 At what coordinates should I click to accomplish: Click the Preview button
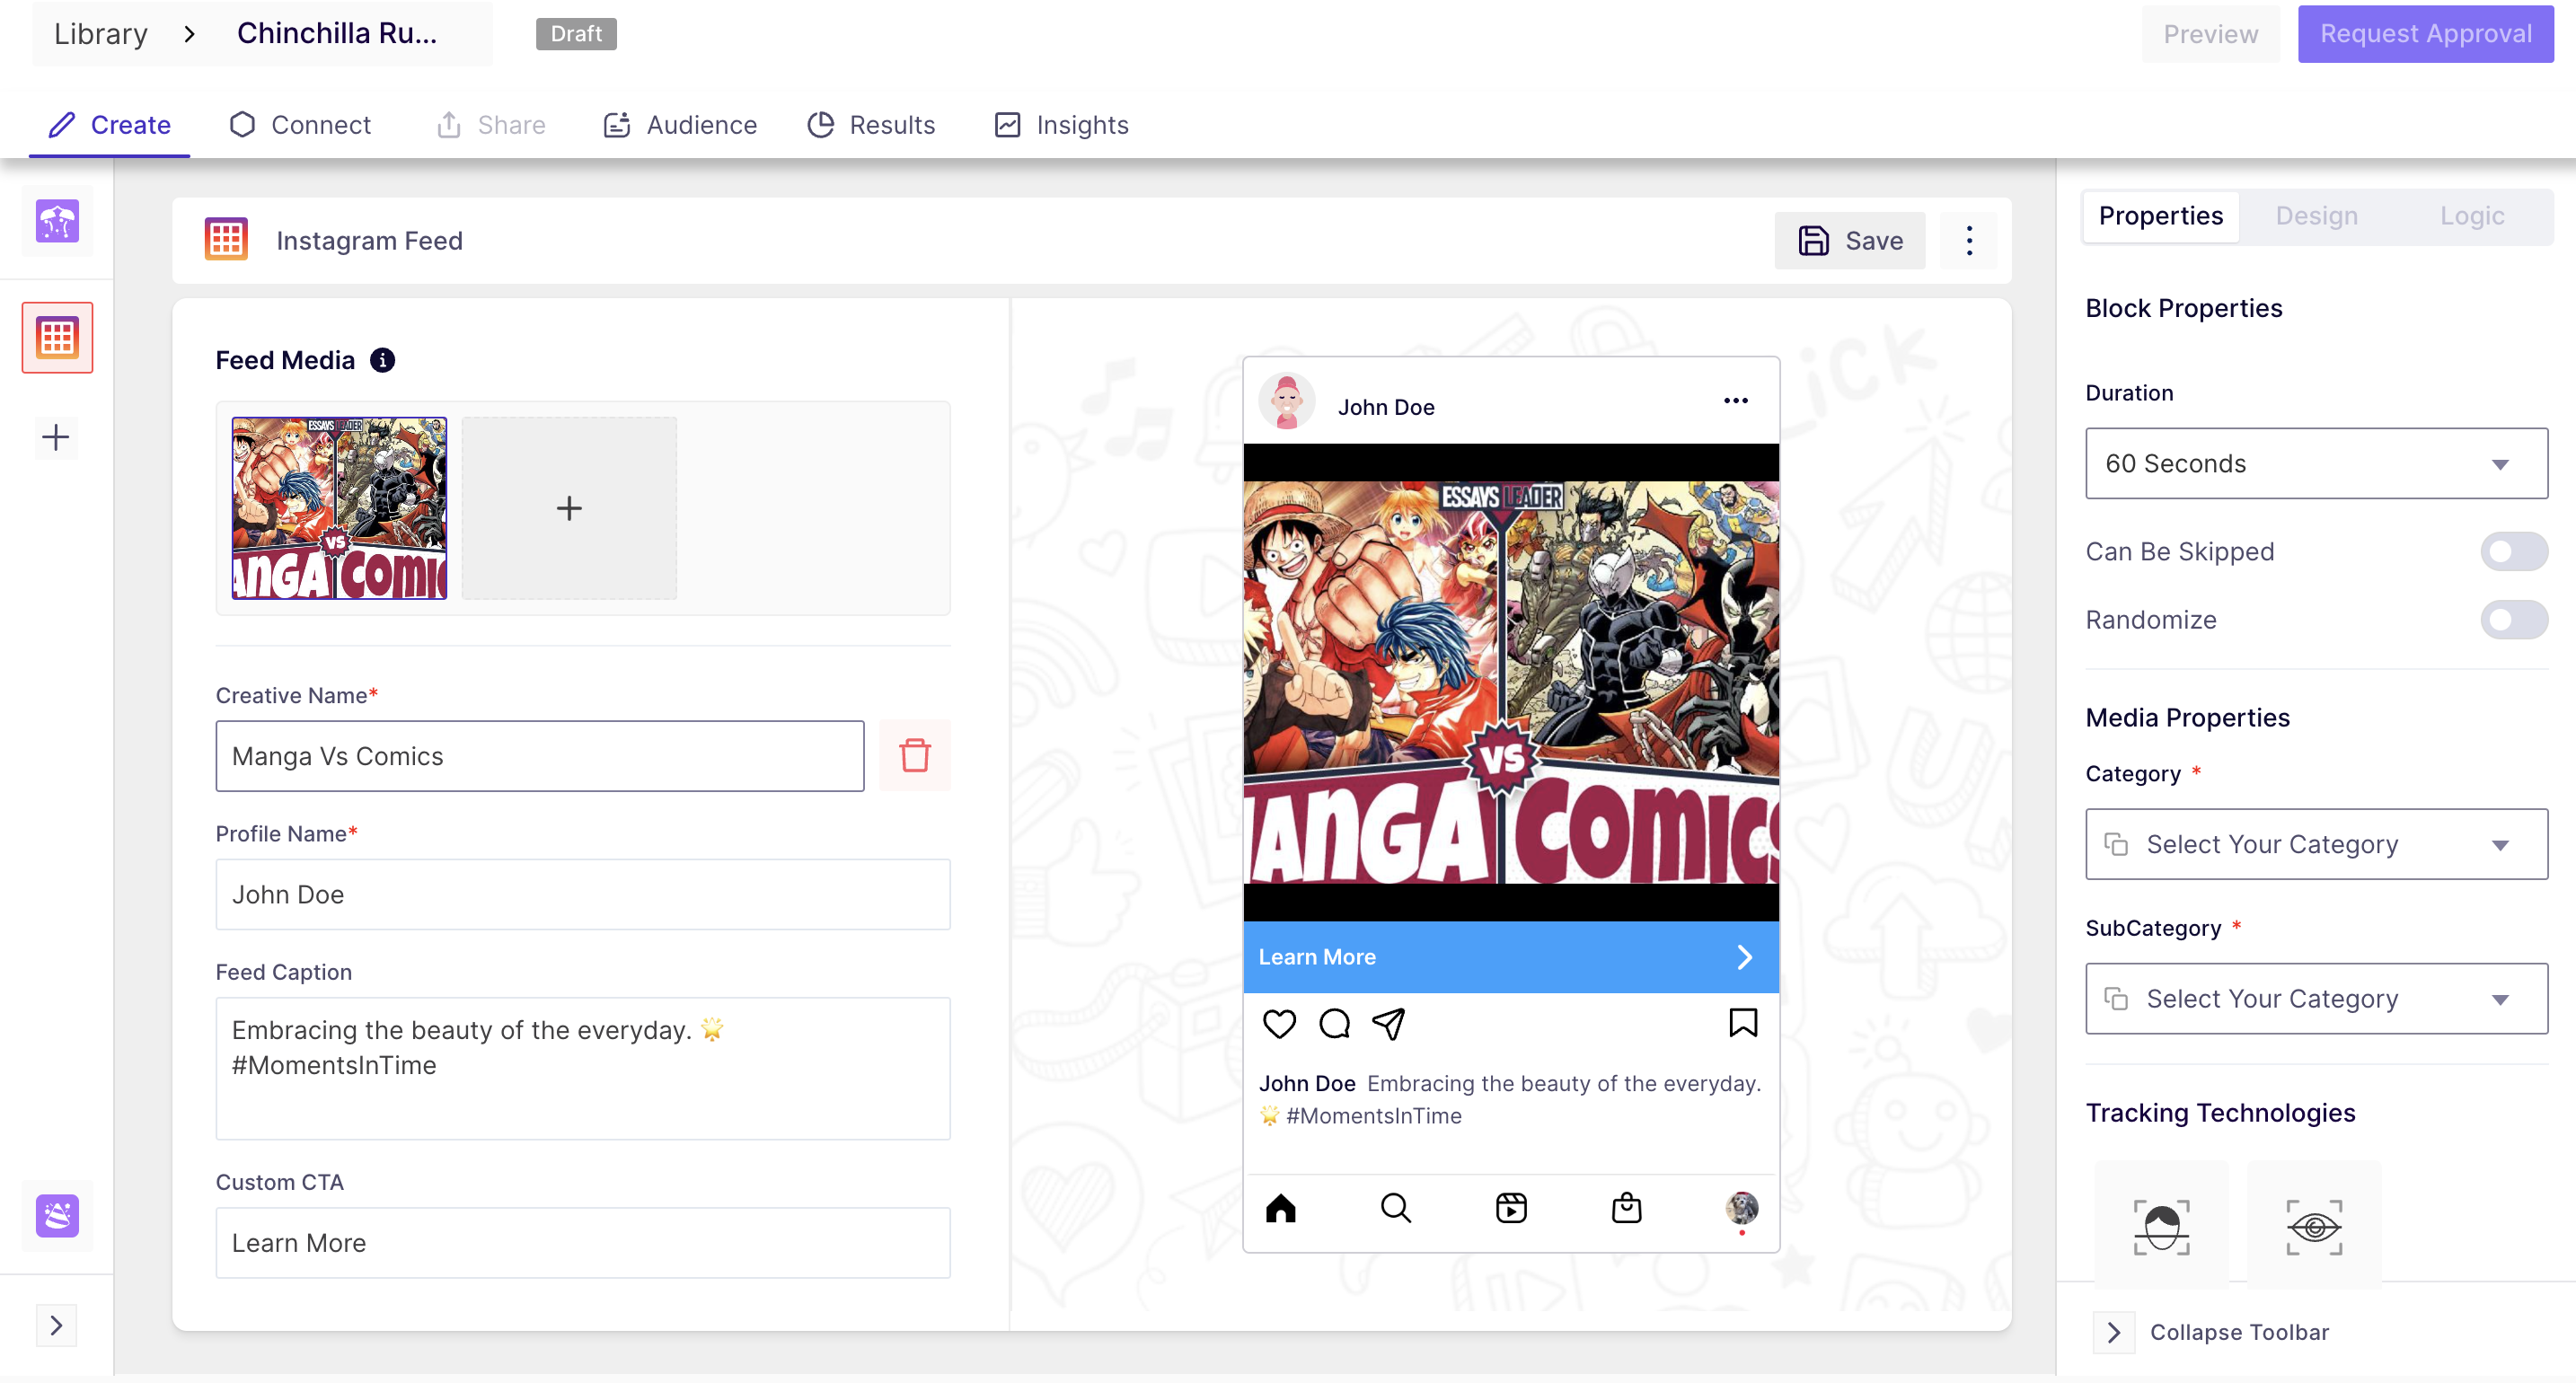coord(2210,34)
